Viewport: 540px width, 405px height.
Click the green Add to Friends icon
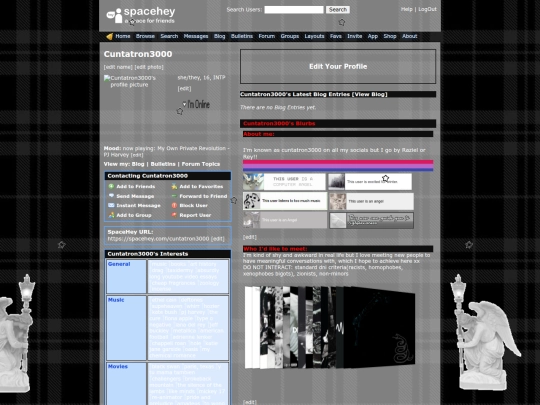[111, 186]
